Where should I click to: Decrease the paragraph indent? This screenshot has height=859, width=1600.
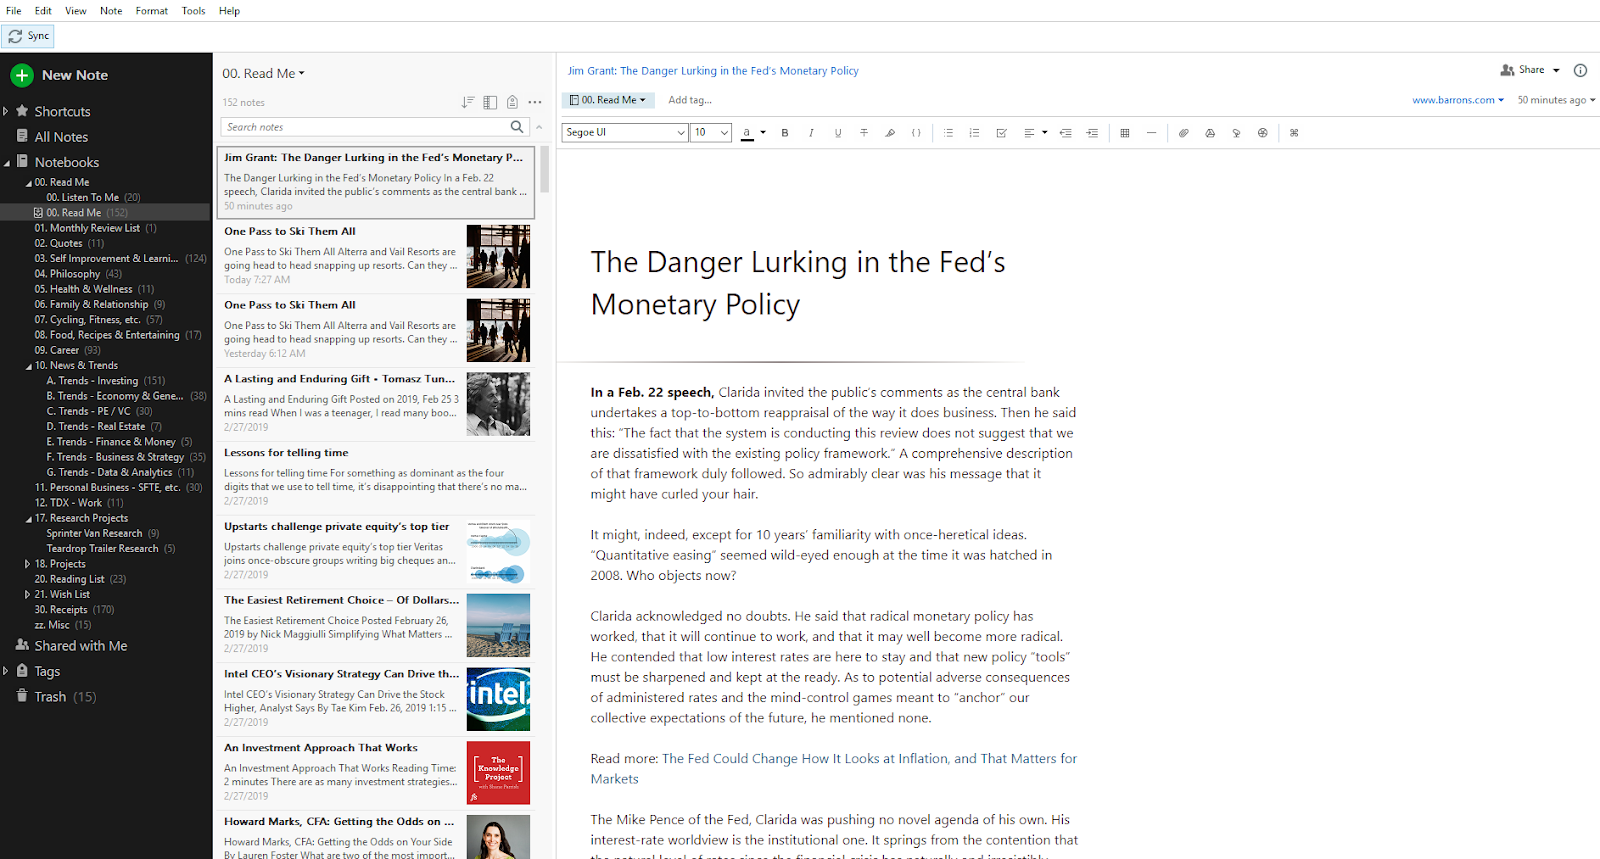pos(1065,133)
